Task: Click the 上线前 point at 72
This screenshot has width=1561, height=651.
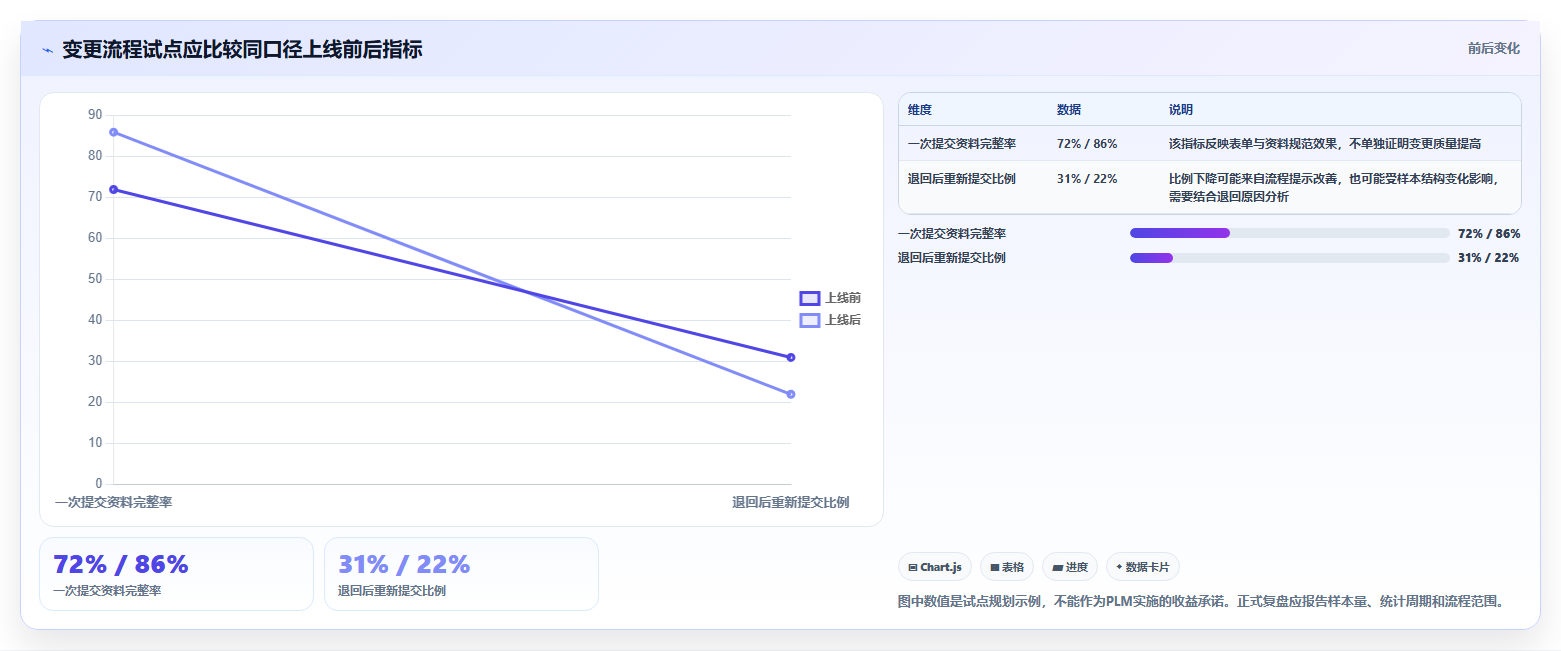Action: 113,189
